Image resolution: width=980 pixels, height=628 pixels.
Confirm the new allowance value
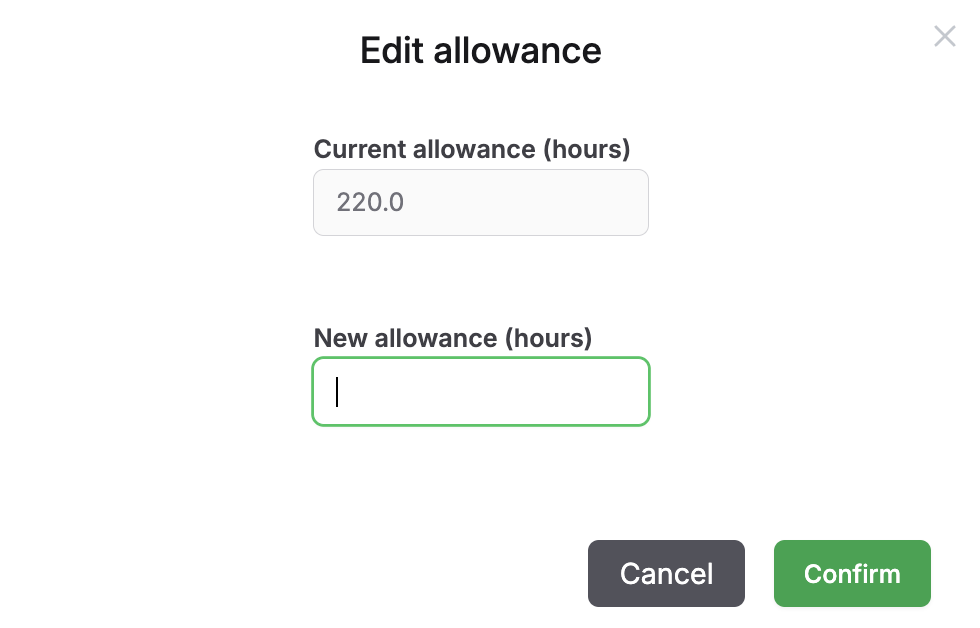pos(852,573)
